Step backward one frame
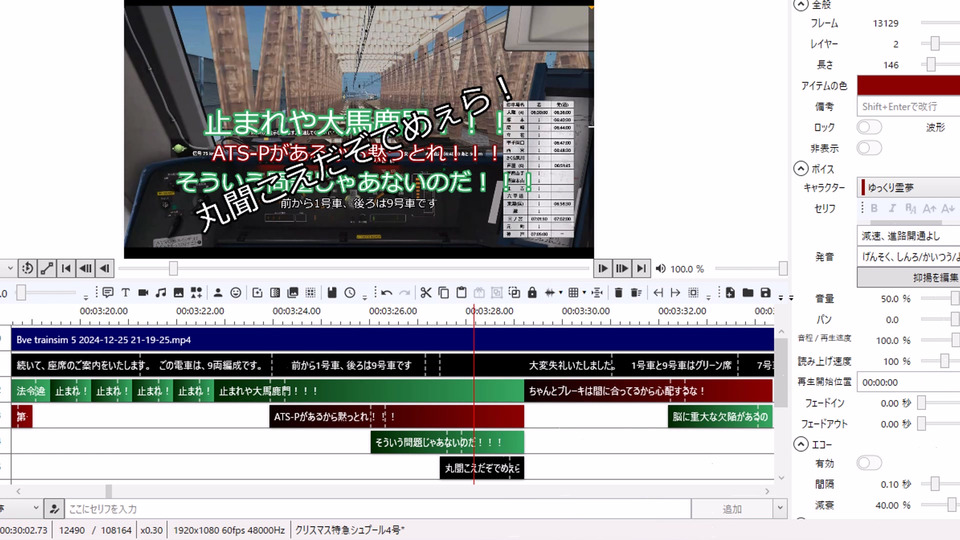 105,268
